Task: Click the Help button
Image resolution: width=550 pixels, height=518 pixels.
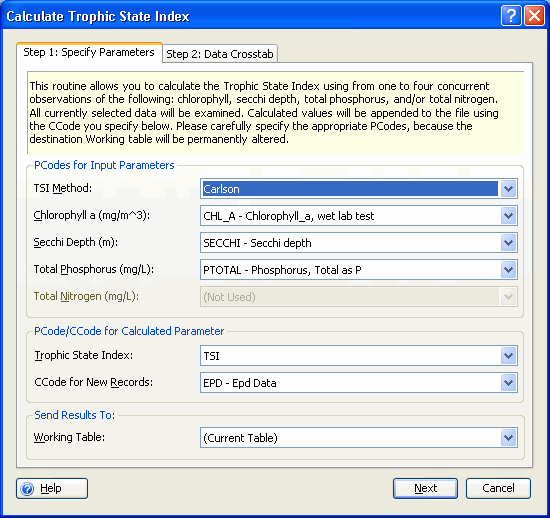Action: click(52, 488)
